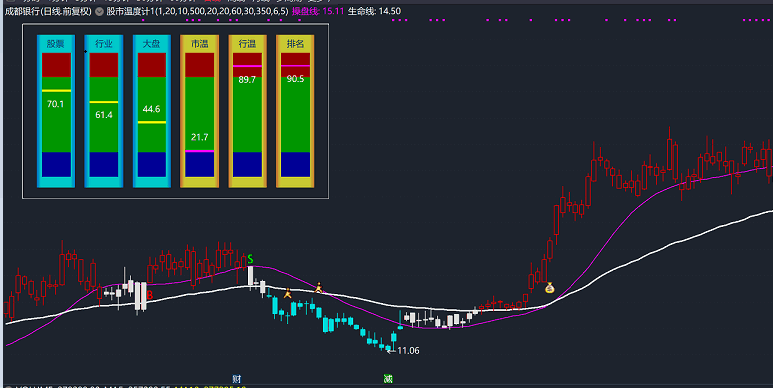Click the 大盘 thermometer header
The height and width of the screenshot is (388, 773).
[x=151, y=44]
